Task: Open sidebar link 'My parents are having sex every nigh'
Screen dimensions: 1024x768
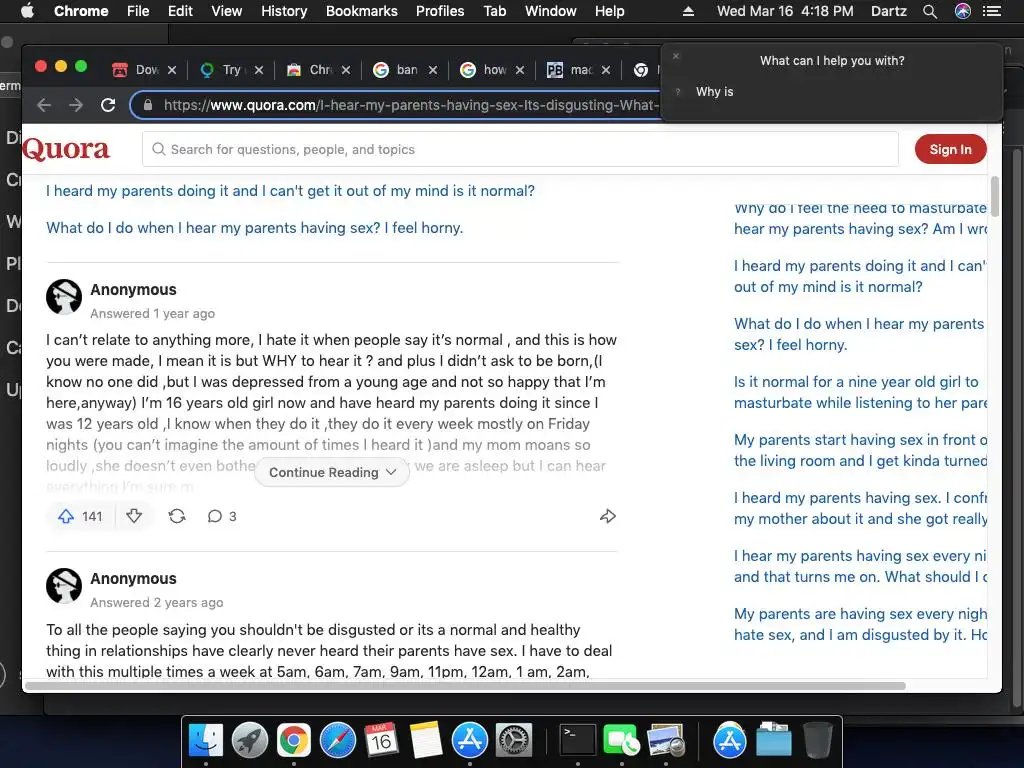Action: (860, 624)
